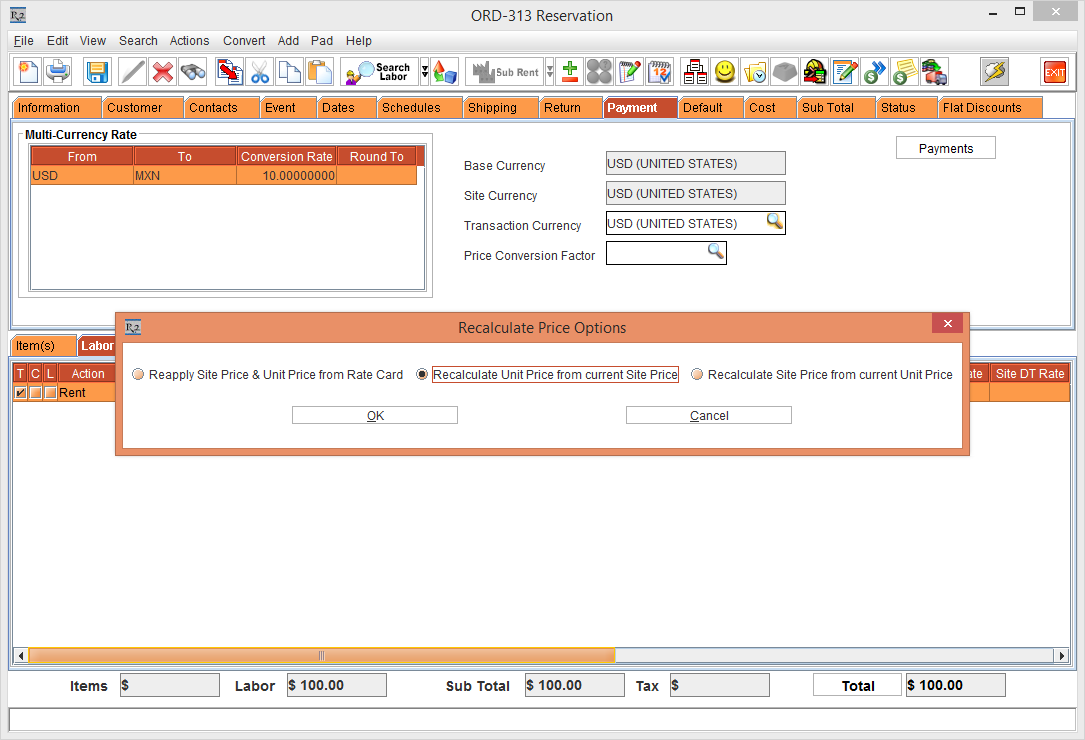Open the dropdown arrow beside Search Labor
Screen dimensions: 1085x740
[x=425, y=72]
